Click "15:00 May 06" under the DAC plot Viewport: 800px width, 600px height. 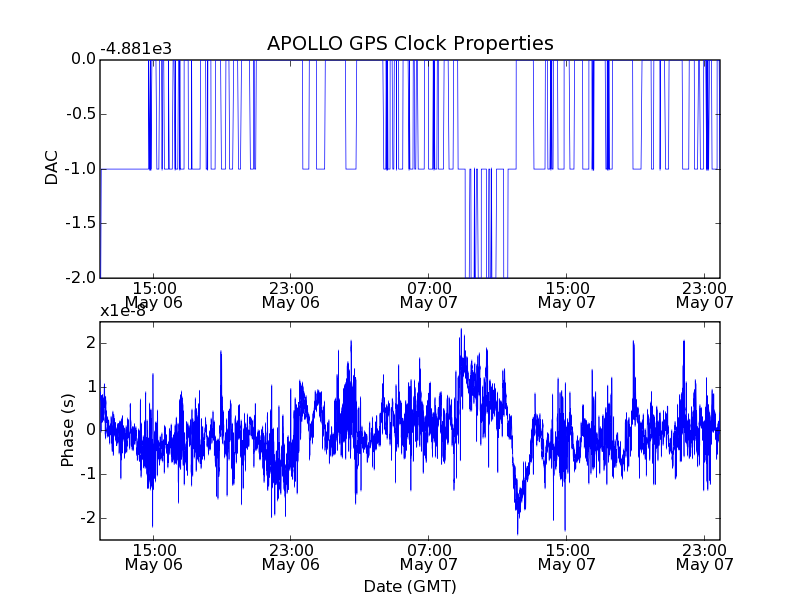click(x=154, y=295)
